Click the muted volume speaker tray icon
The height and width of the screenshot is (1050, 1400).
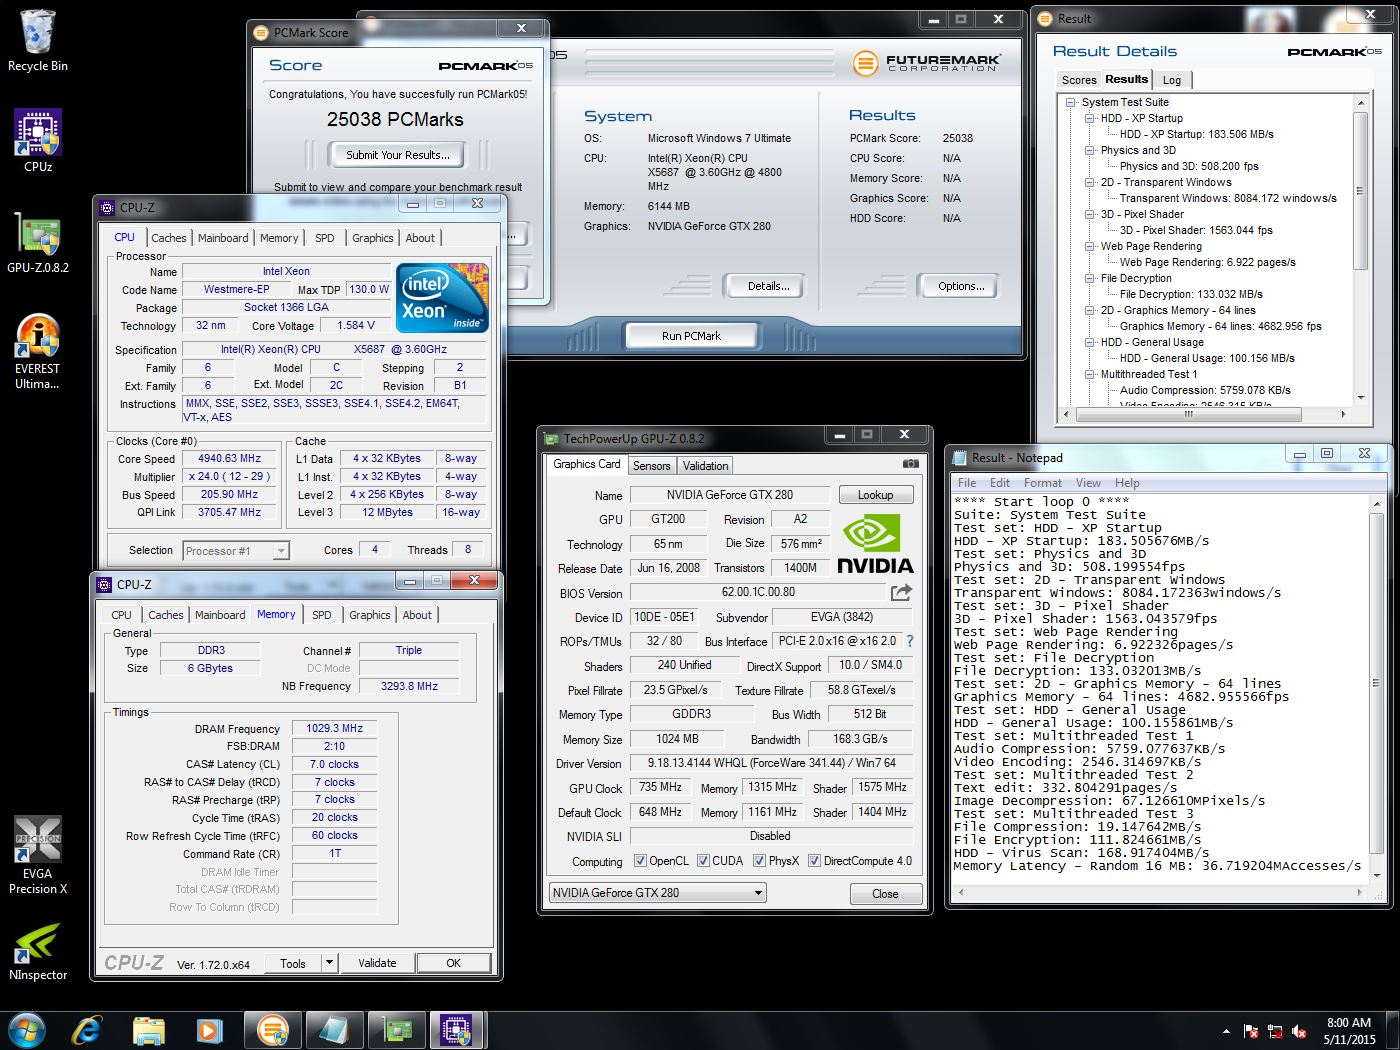[x=1299, y=1031]
